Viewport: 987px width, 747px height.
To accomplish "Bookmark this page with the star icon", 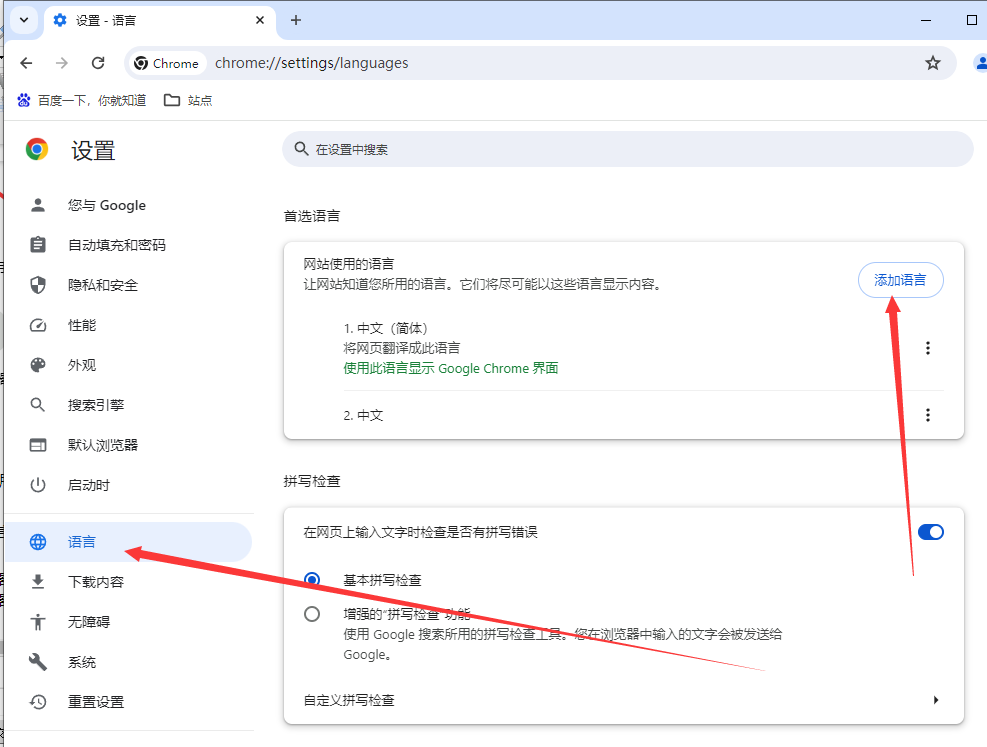I will coord(933,63).
